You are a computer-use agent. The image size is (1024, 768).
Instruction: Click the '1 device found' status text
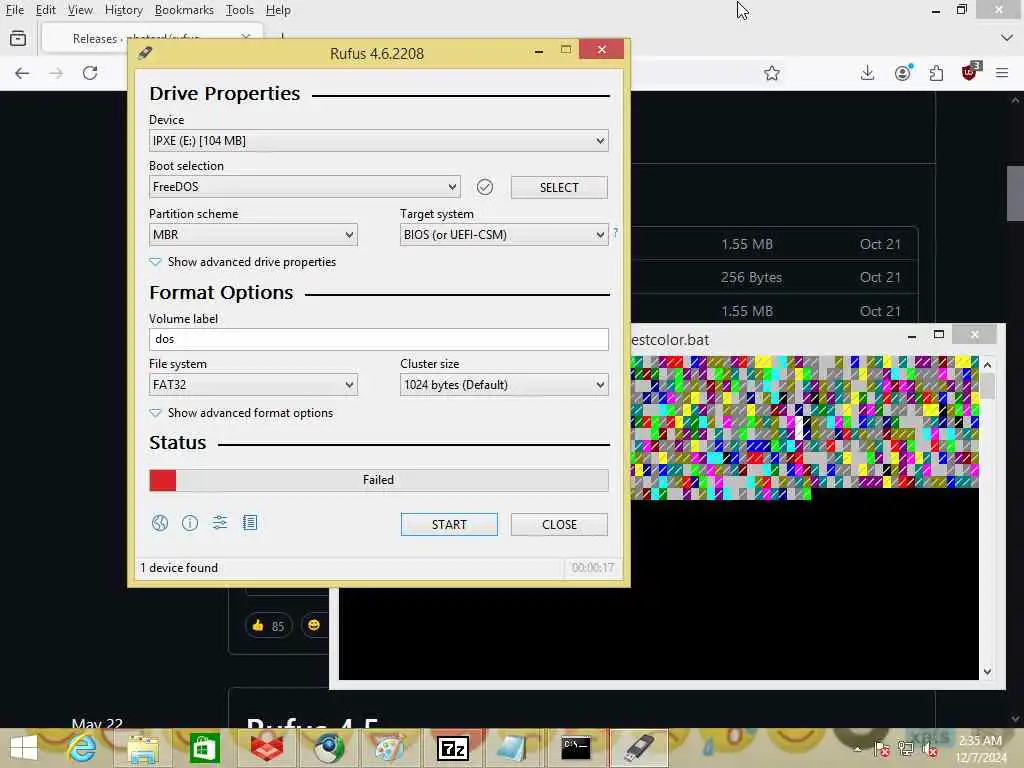[179, 568]
